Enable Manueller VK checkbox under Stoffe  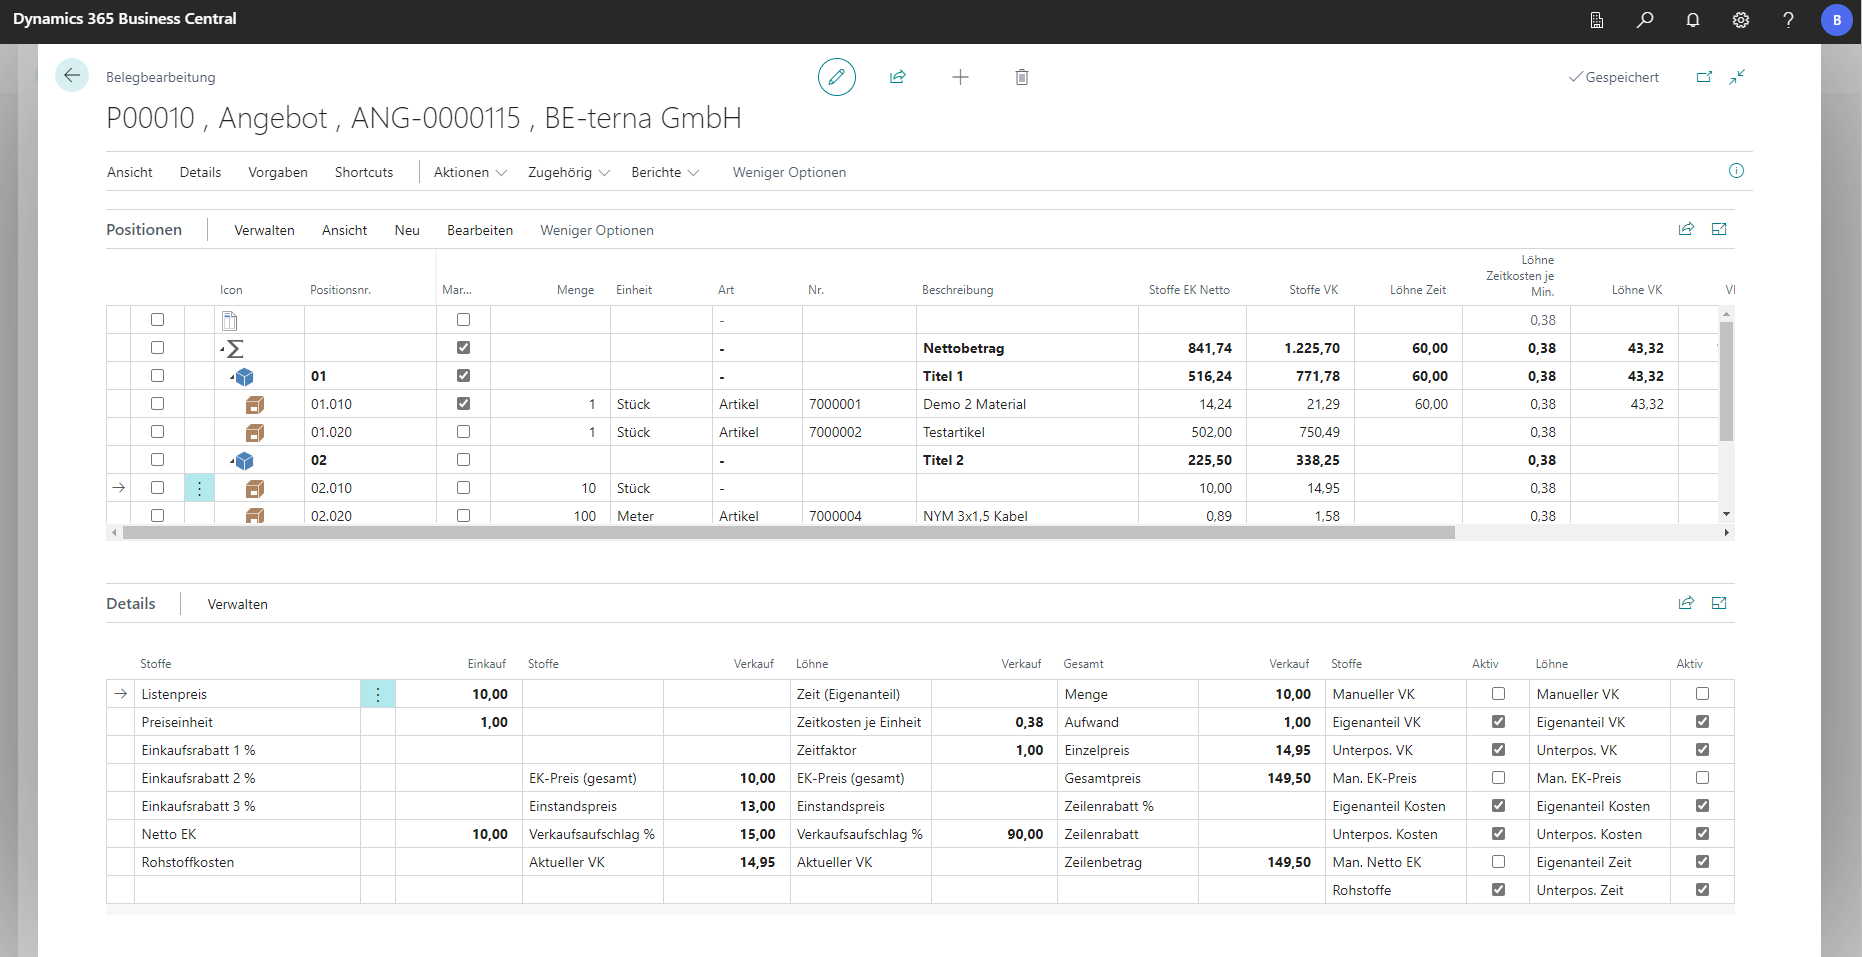point(1497,694)
